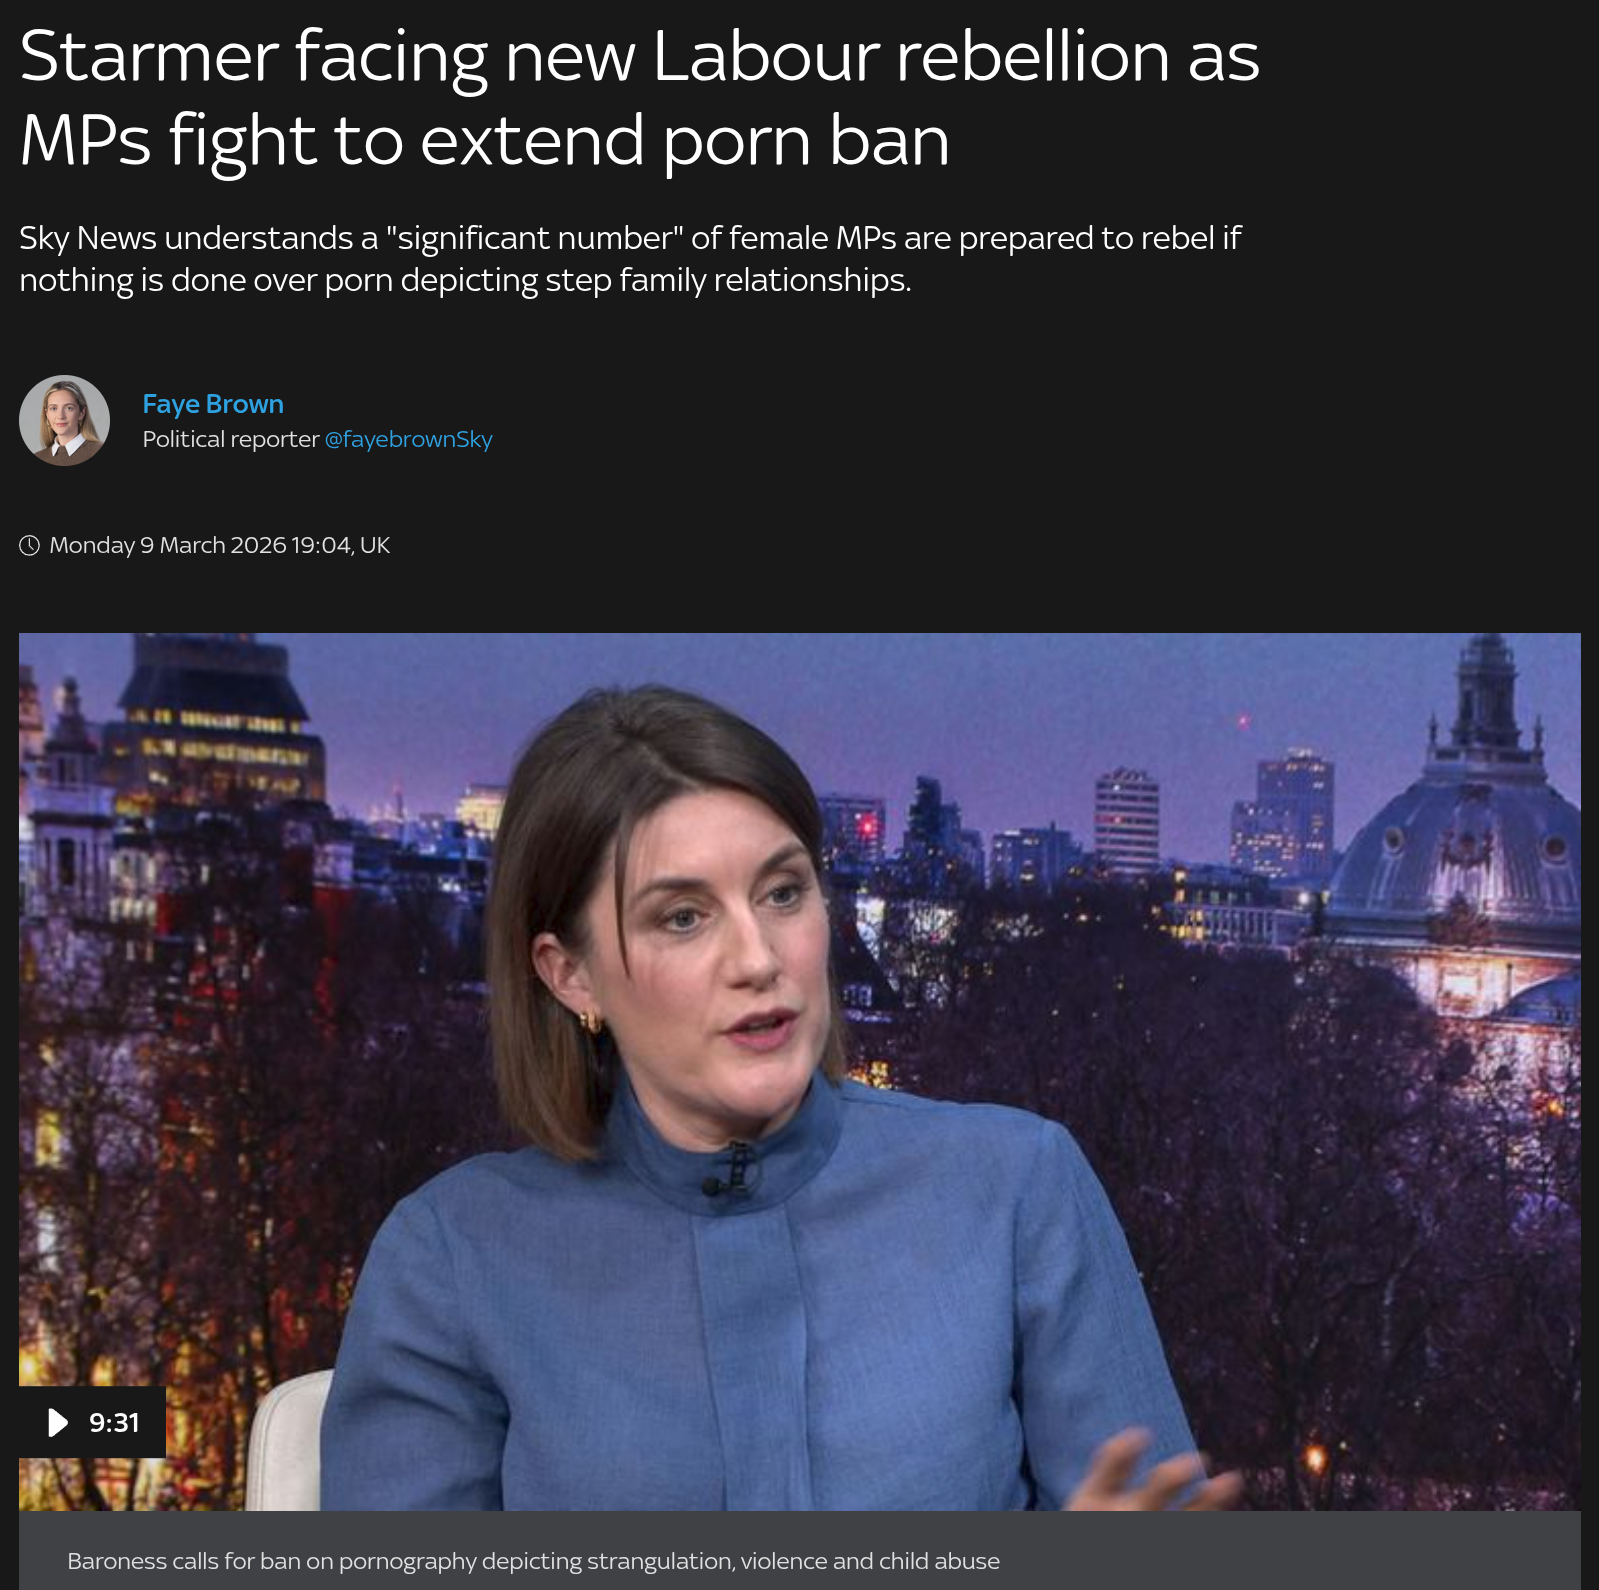This screenshot has height=1590, width=1599.
Task: Open Faye Brown's circular profile photo
Action: point(65,420)
